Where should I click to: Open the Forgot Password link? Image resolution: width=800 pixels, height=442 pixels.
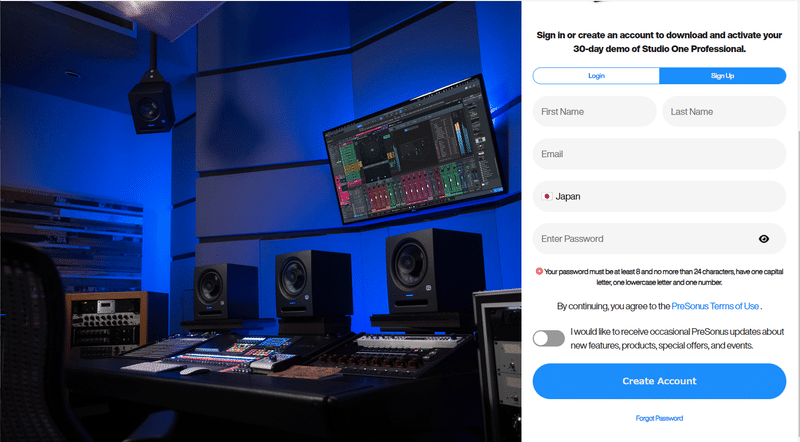(x=659, y=418)
